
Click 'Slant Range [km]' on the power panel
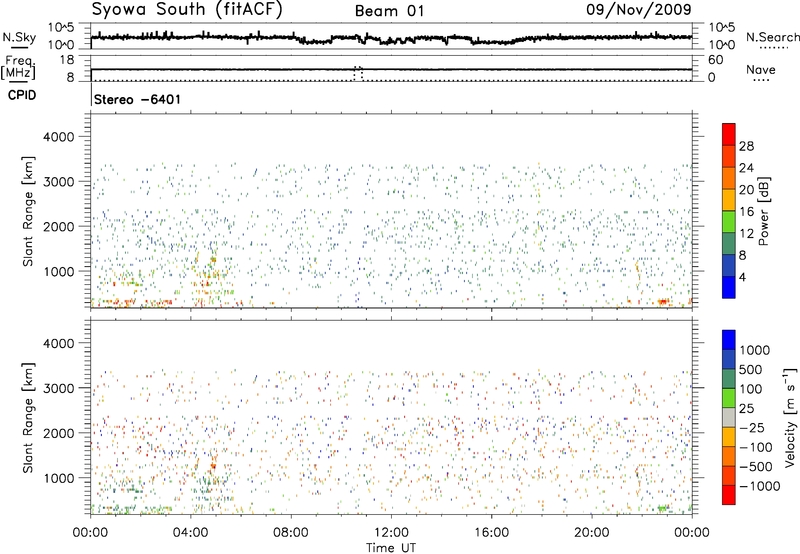28,211
